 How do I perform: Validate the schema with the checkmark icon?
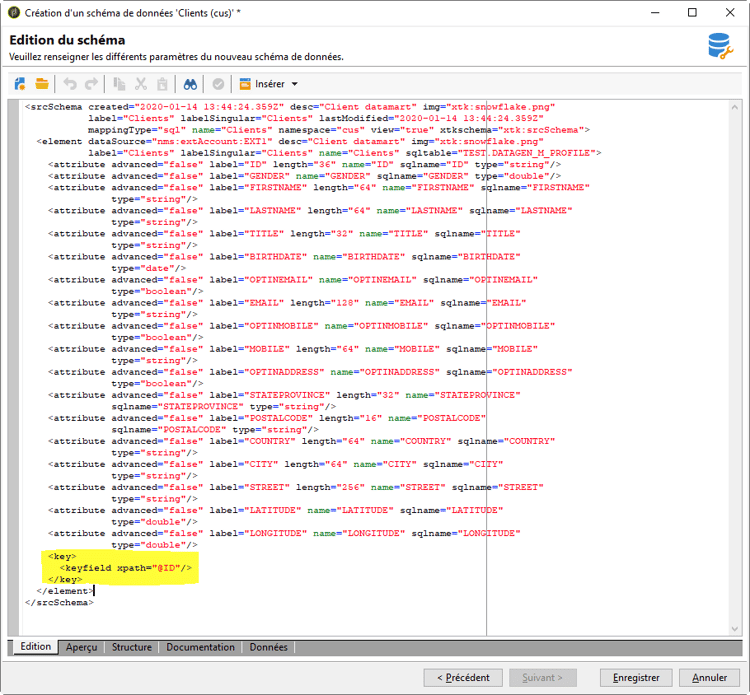218,84
